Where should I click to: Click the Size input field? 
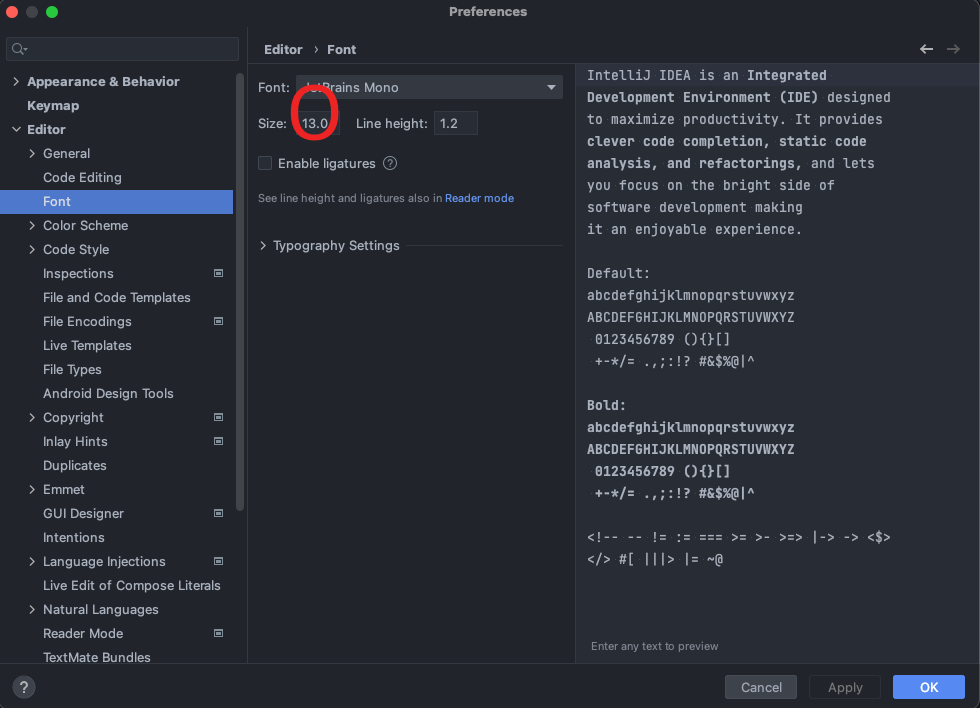point(317,123)
